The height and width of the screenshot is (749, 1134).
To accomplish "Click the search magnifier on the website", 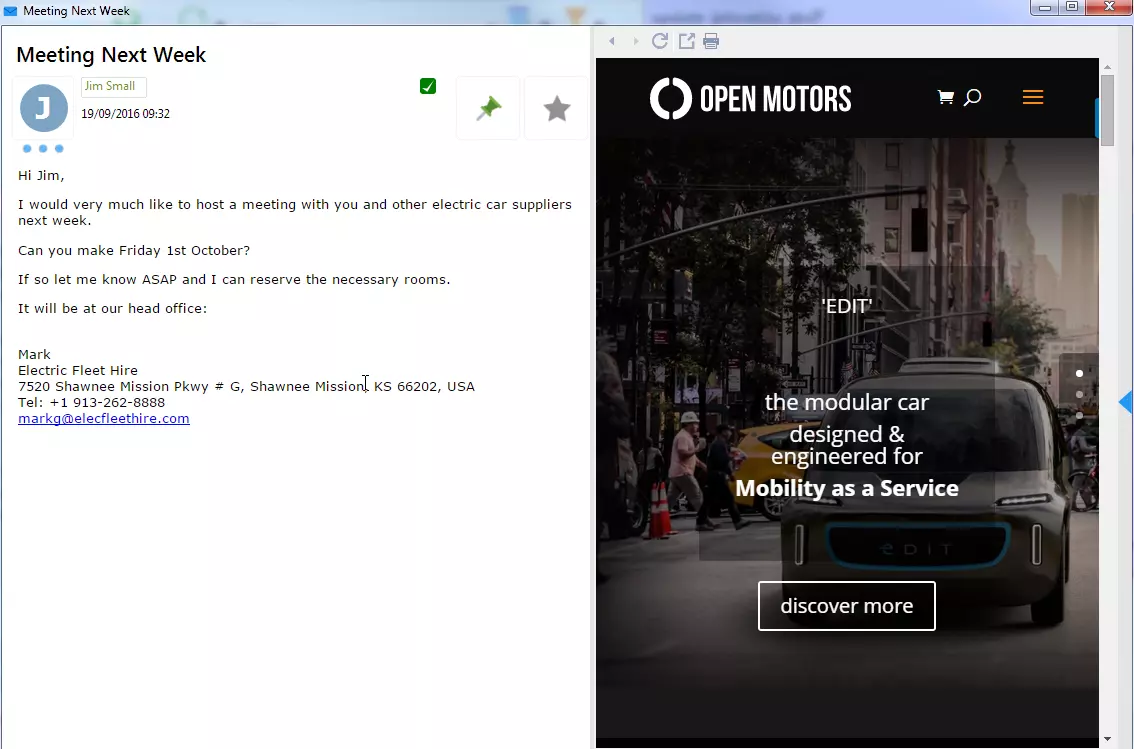I will point(972,97).
